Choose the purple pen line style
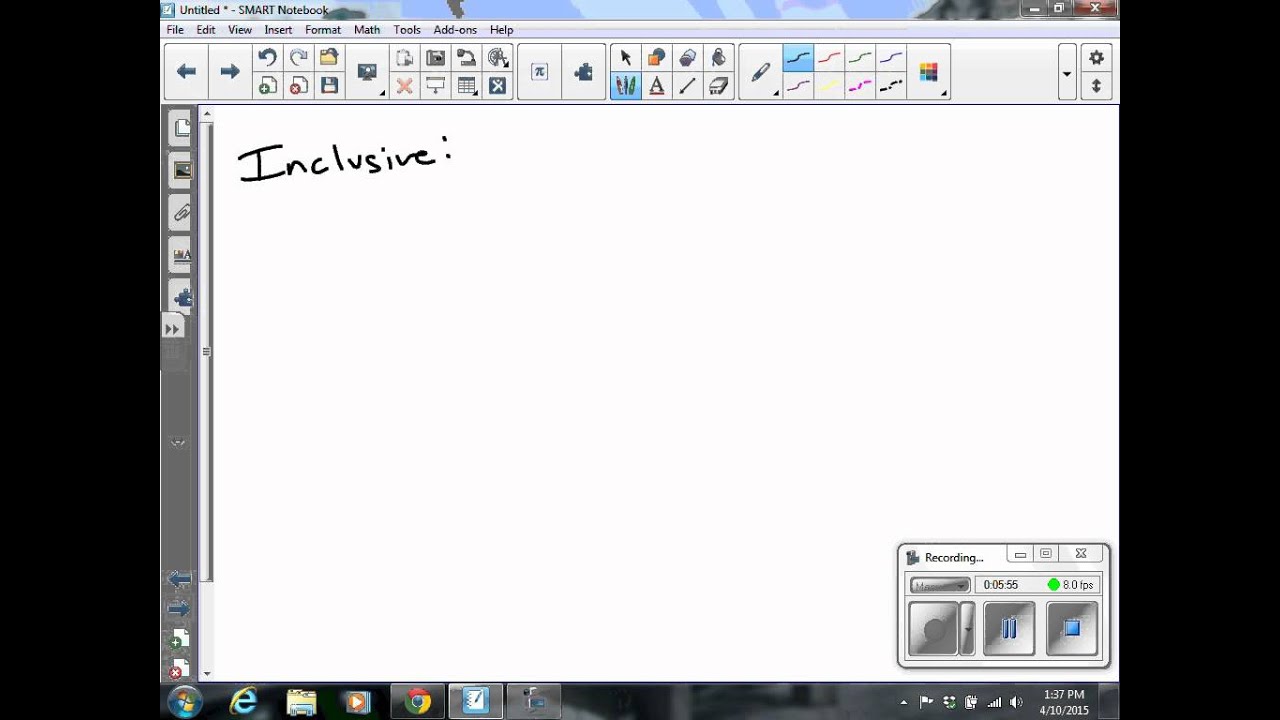 pos(798,87)
